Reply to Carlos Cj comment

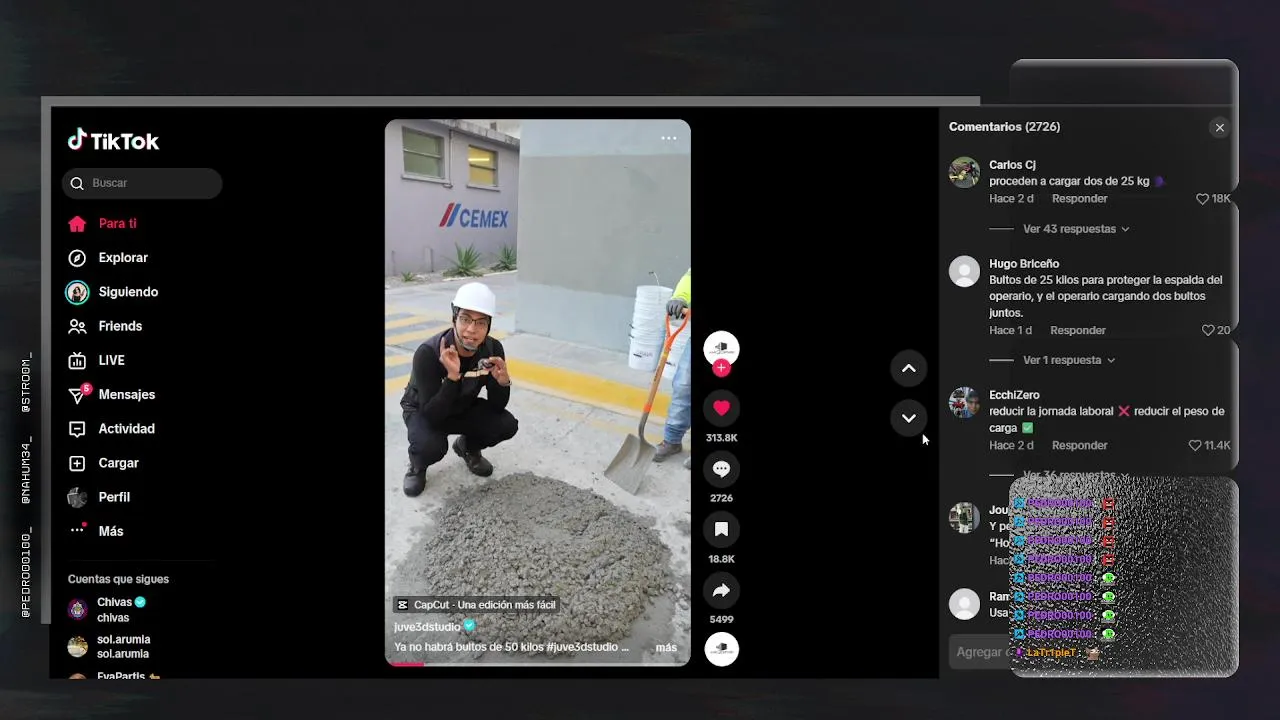click(x=1079, y=199)
